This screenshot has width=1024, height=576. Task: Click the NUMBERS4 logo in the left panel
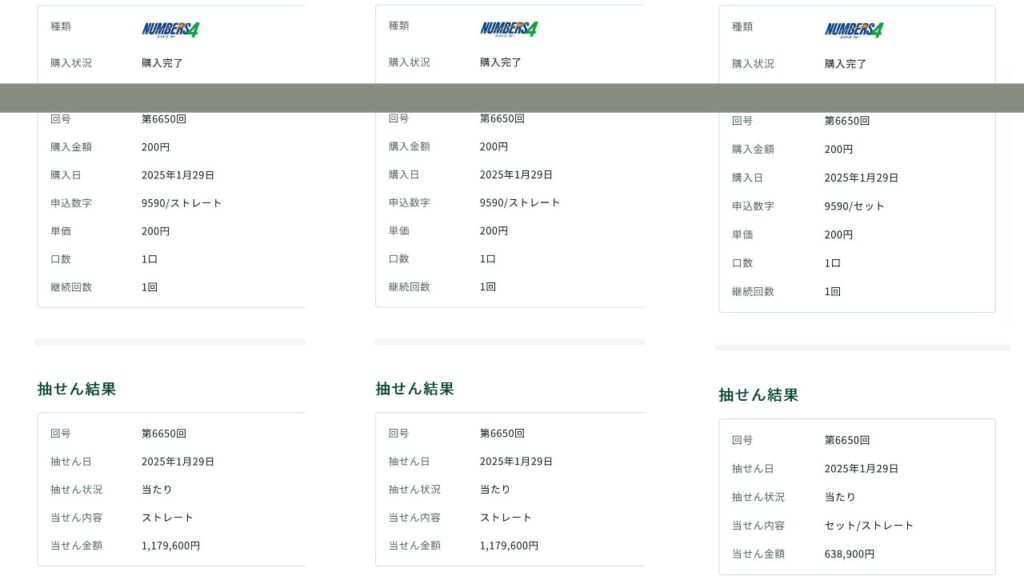coord(171,29)
